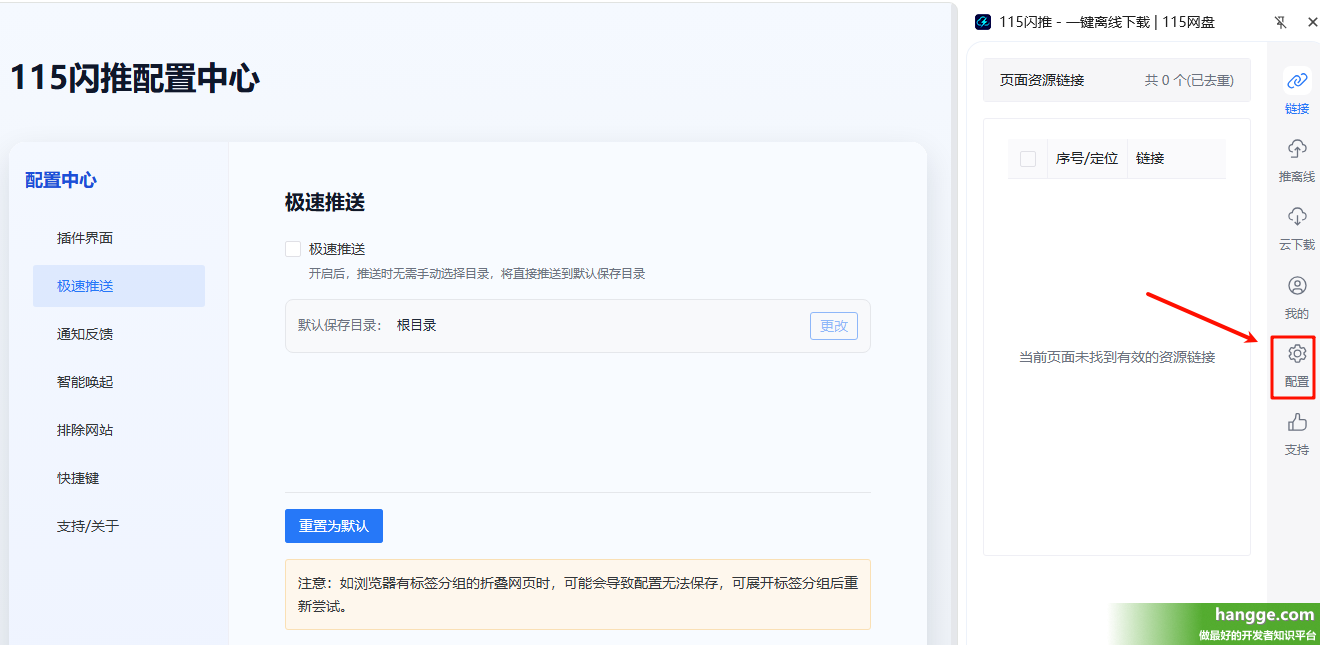Select the 推离线 cloud upload icon
Viewport: 1320px width, 645px height.
click(1297, 149)
